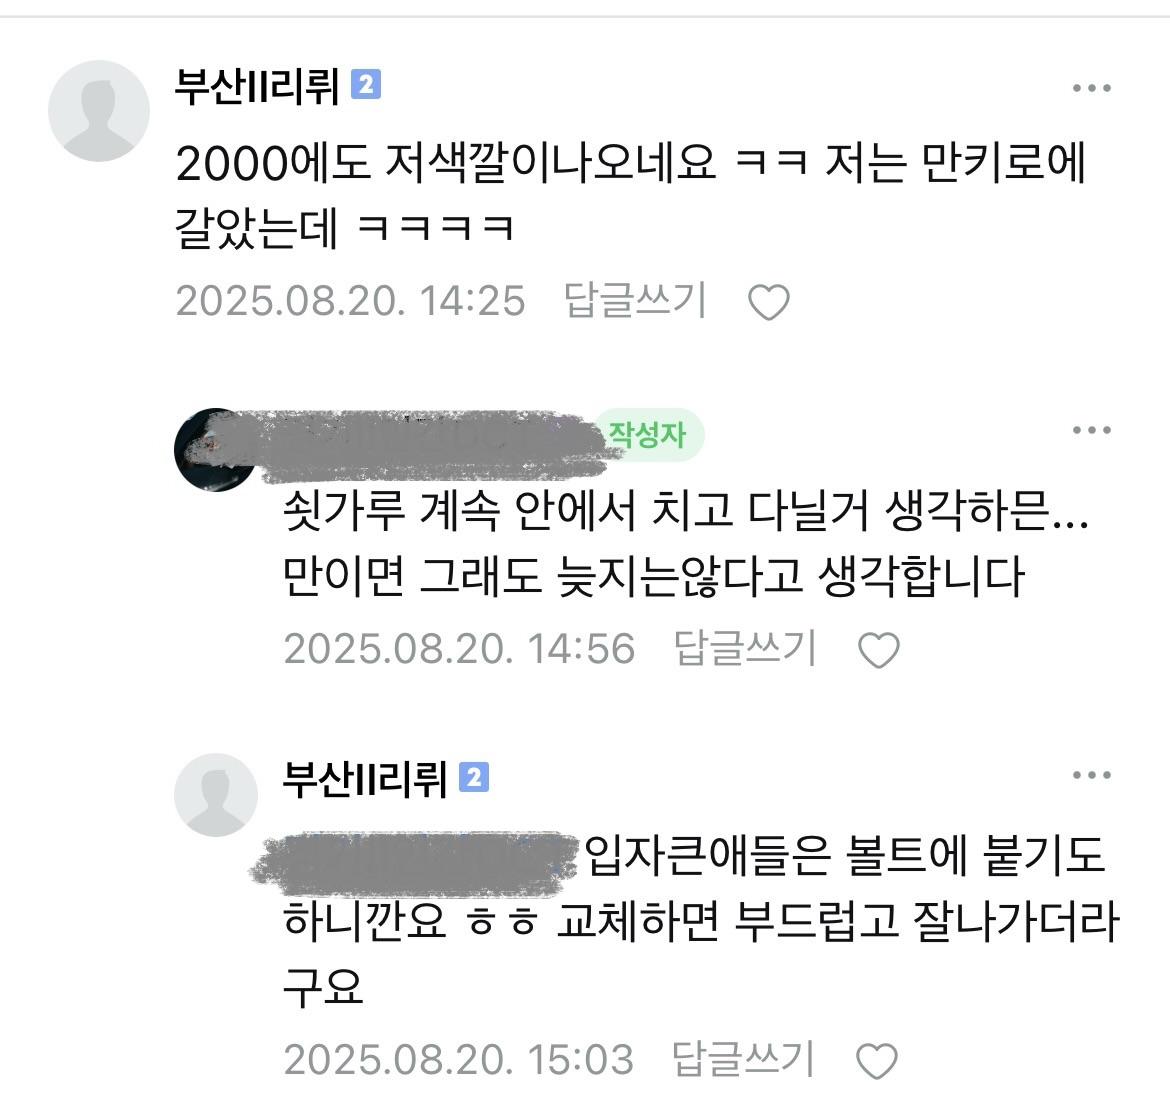Click the level 2 badge beside the top 부산II리뤼
The height and width of the screenshot is (1104, 1170).
(366, 84)
